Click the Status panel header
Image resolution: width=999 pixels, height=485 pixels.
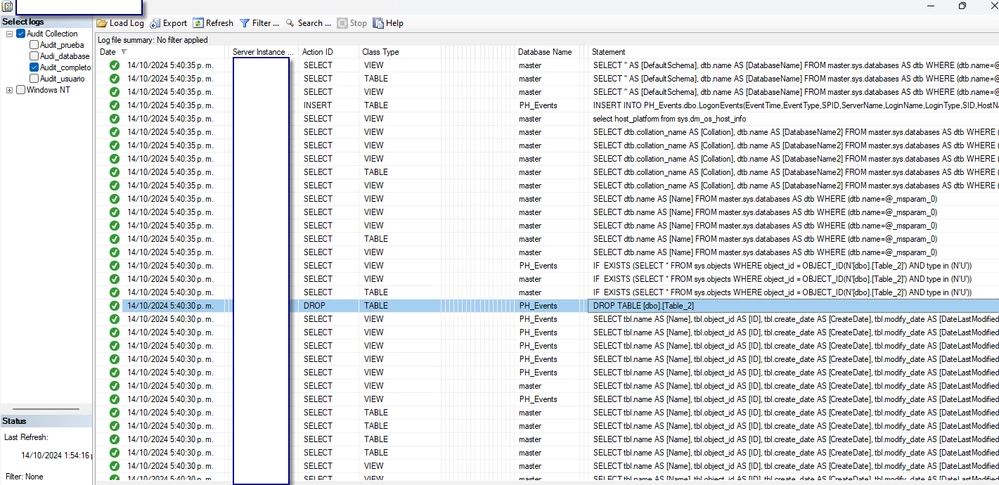(x=46, y=421)
